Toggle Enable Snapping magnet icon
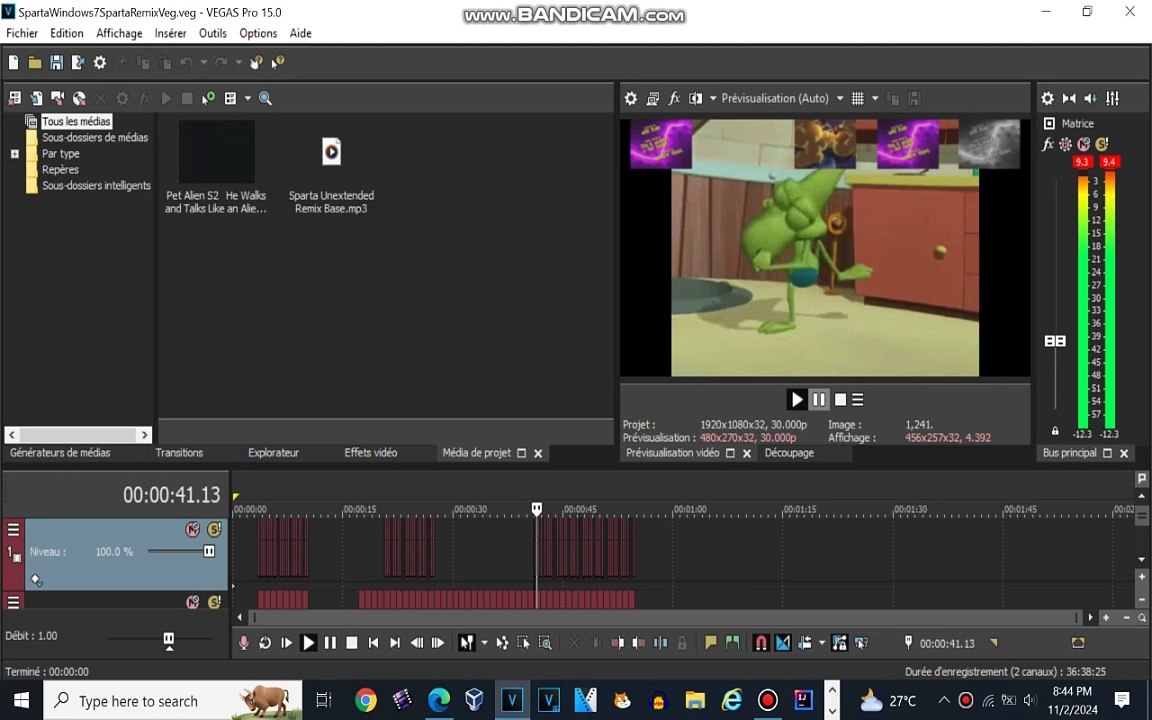This screenshot has width=1152, height=720. (761, 643)
